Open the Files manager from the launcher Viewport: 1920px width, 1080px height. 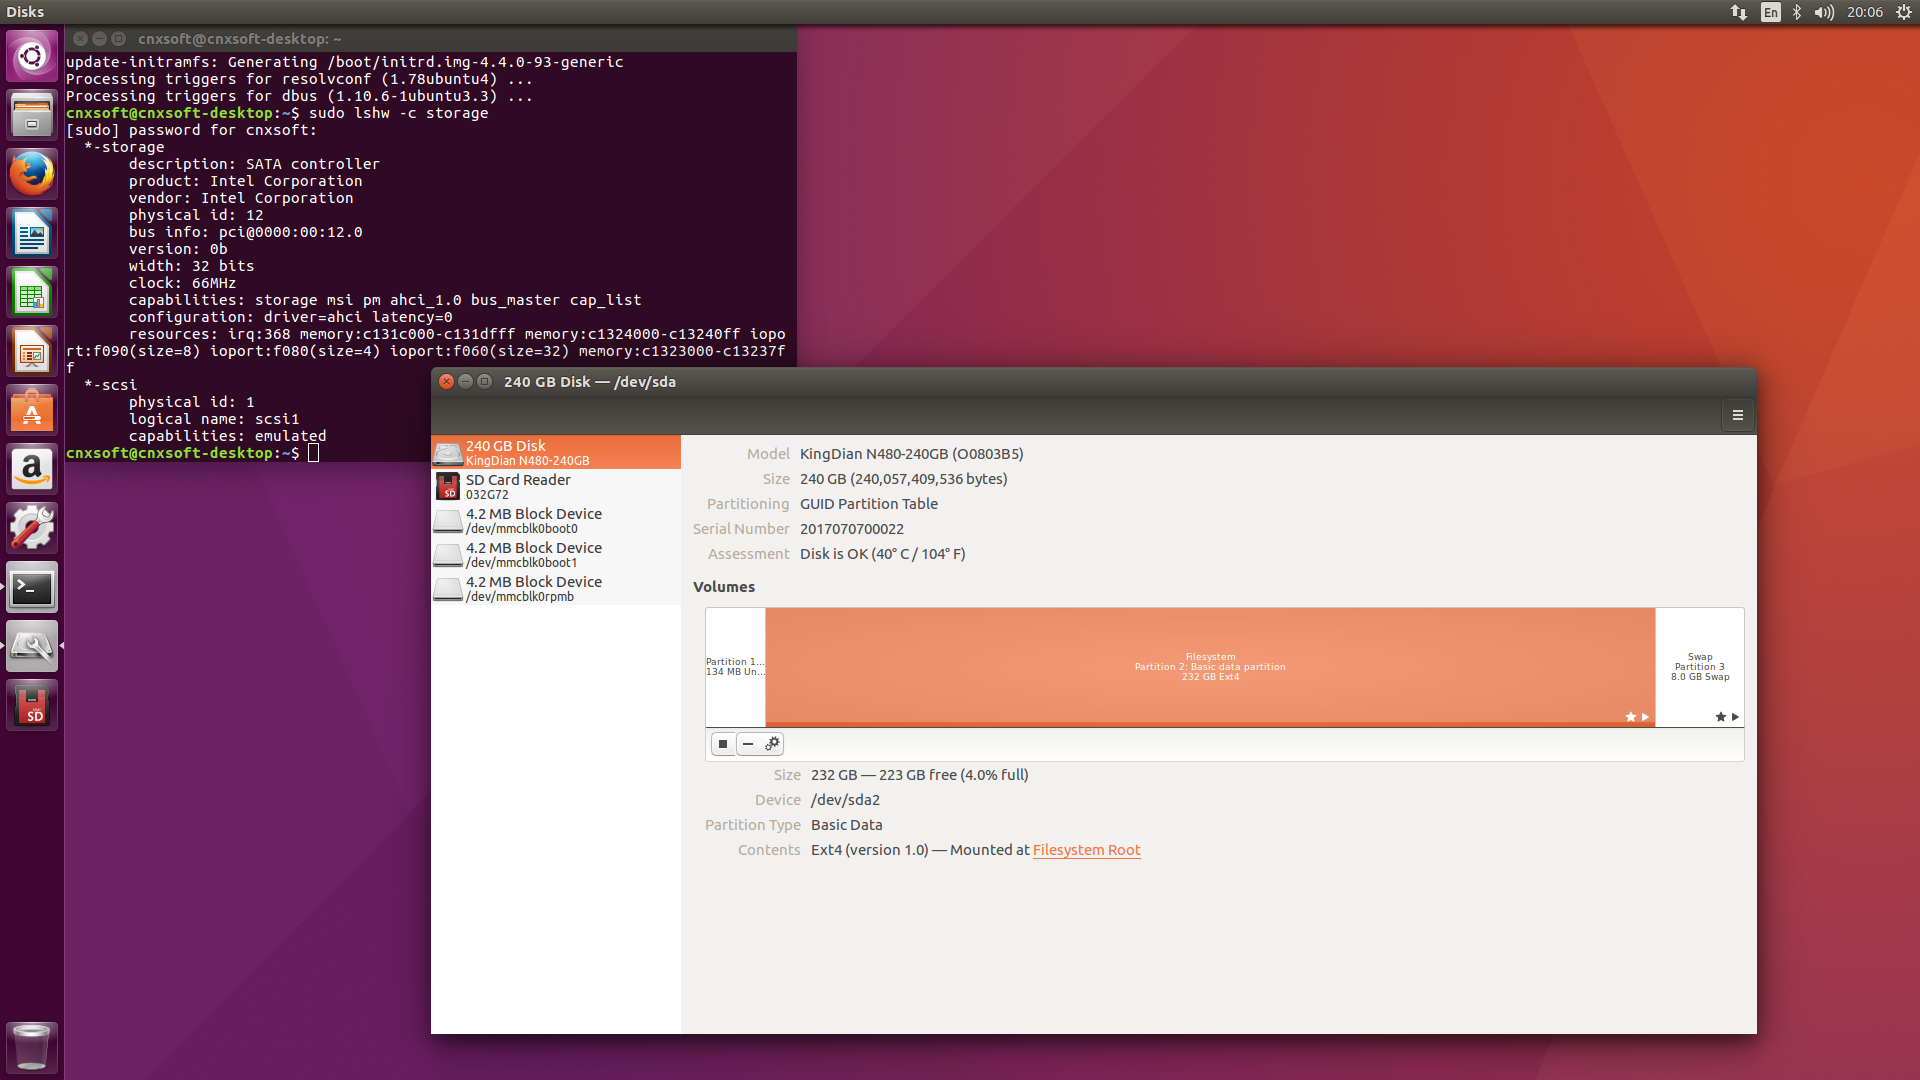click(x=32, y=115)
